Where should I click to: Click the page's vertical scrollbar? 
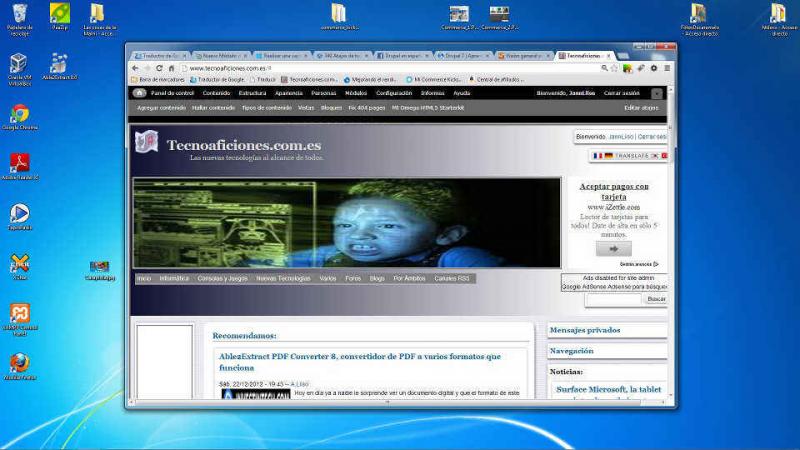coord(670,242)
